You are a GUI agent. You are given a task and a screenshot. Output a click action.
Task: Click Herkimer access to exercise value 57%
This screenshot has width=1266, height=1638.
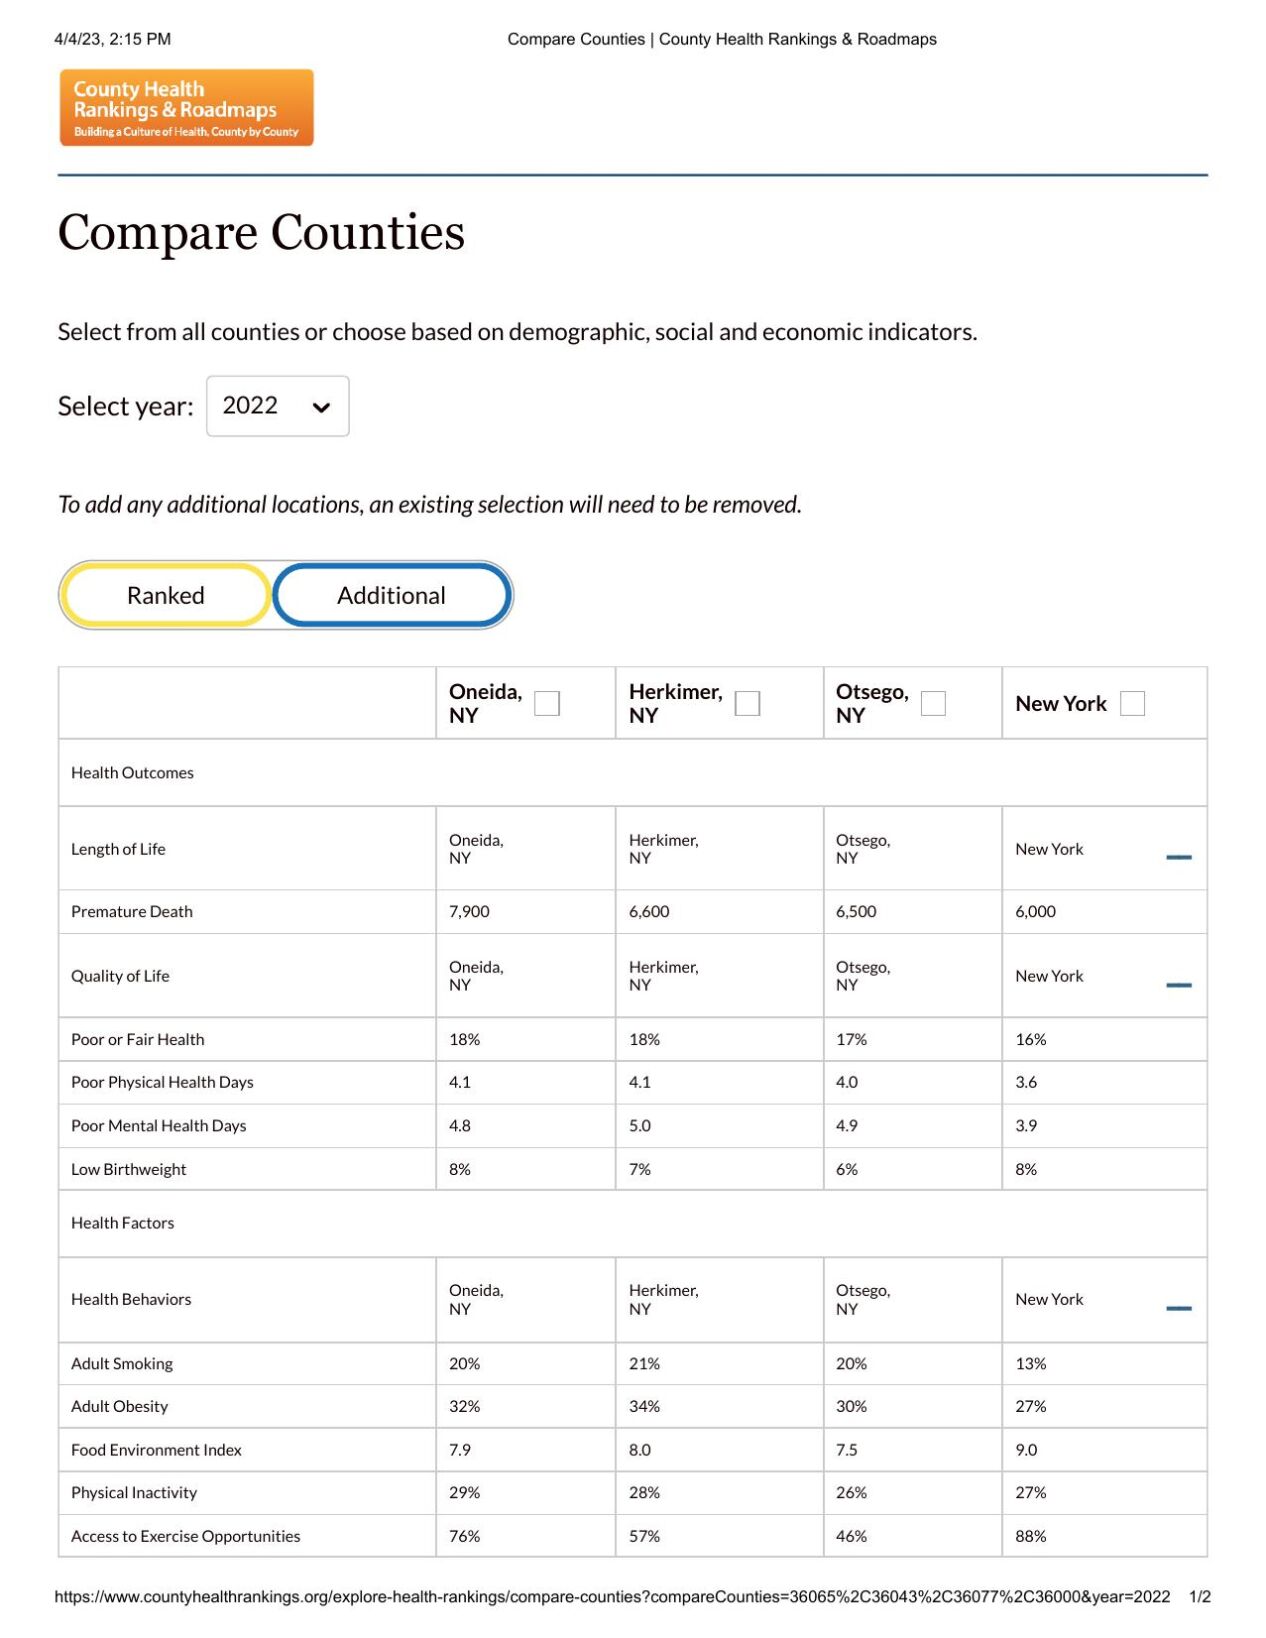click(x=644, y=1536)
